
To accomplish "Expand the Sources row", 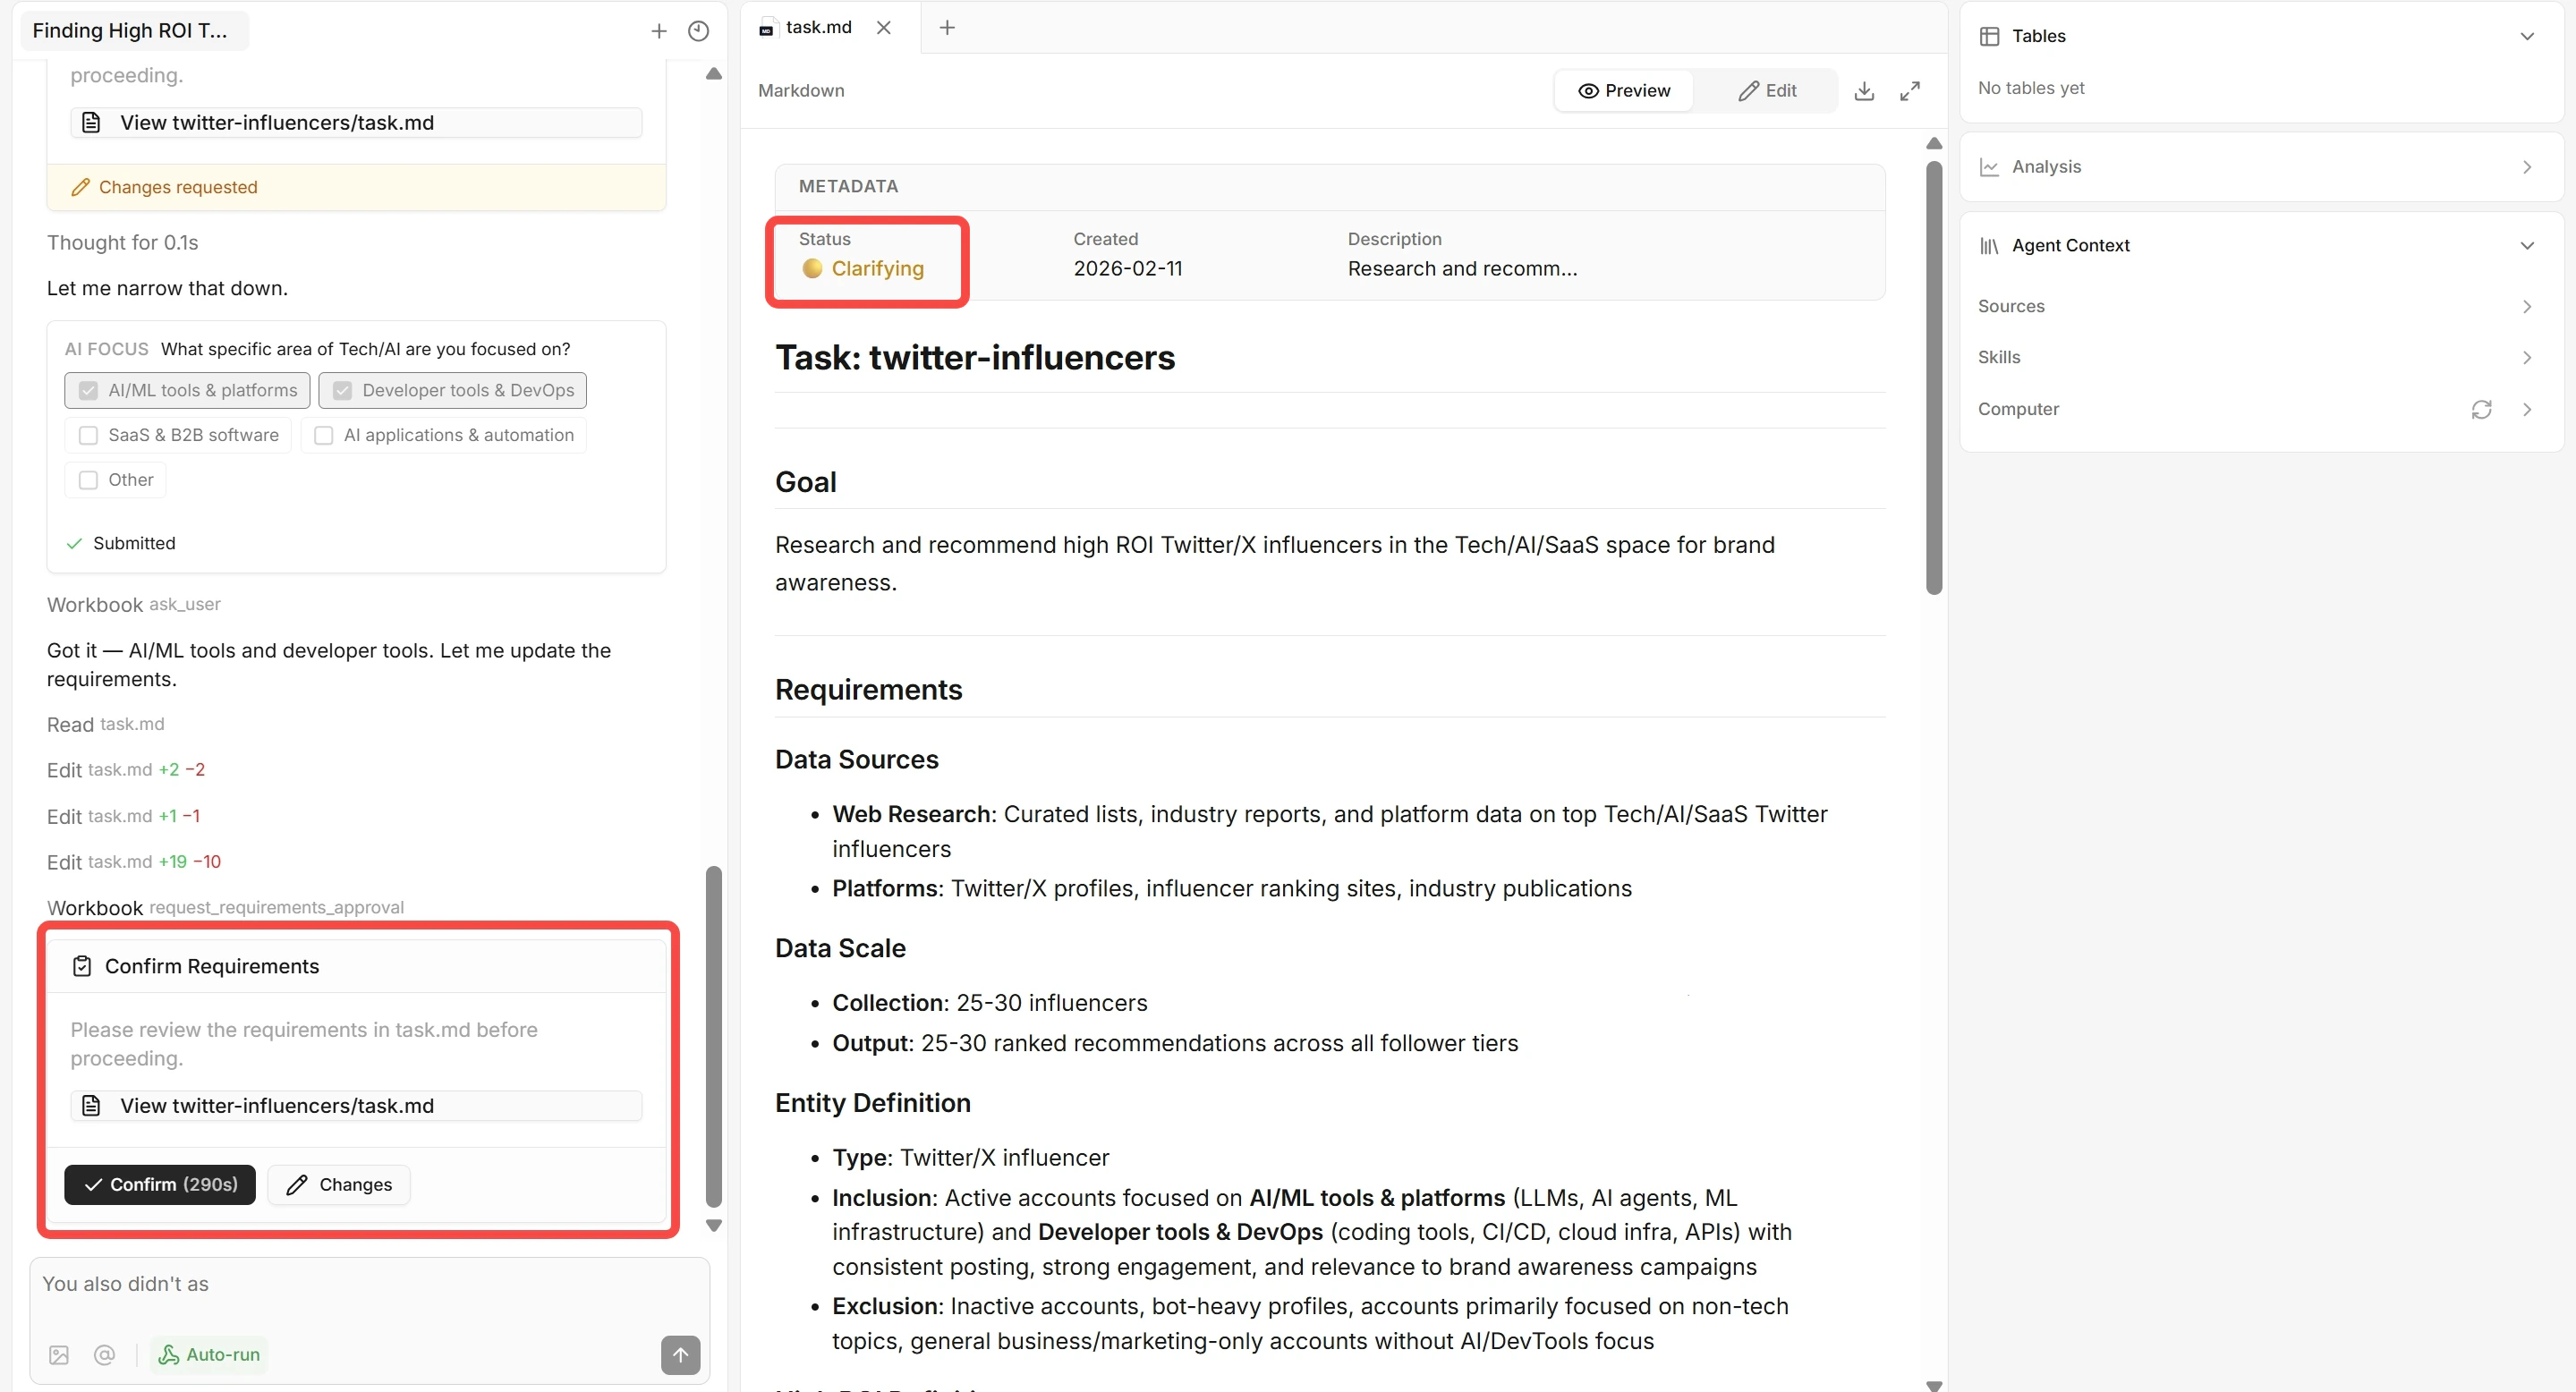I will coord(2526,306).
